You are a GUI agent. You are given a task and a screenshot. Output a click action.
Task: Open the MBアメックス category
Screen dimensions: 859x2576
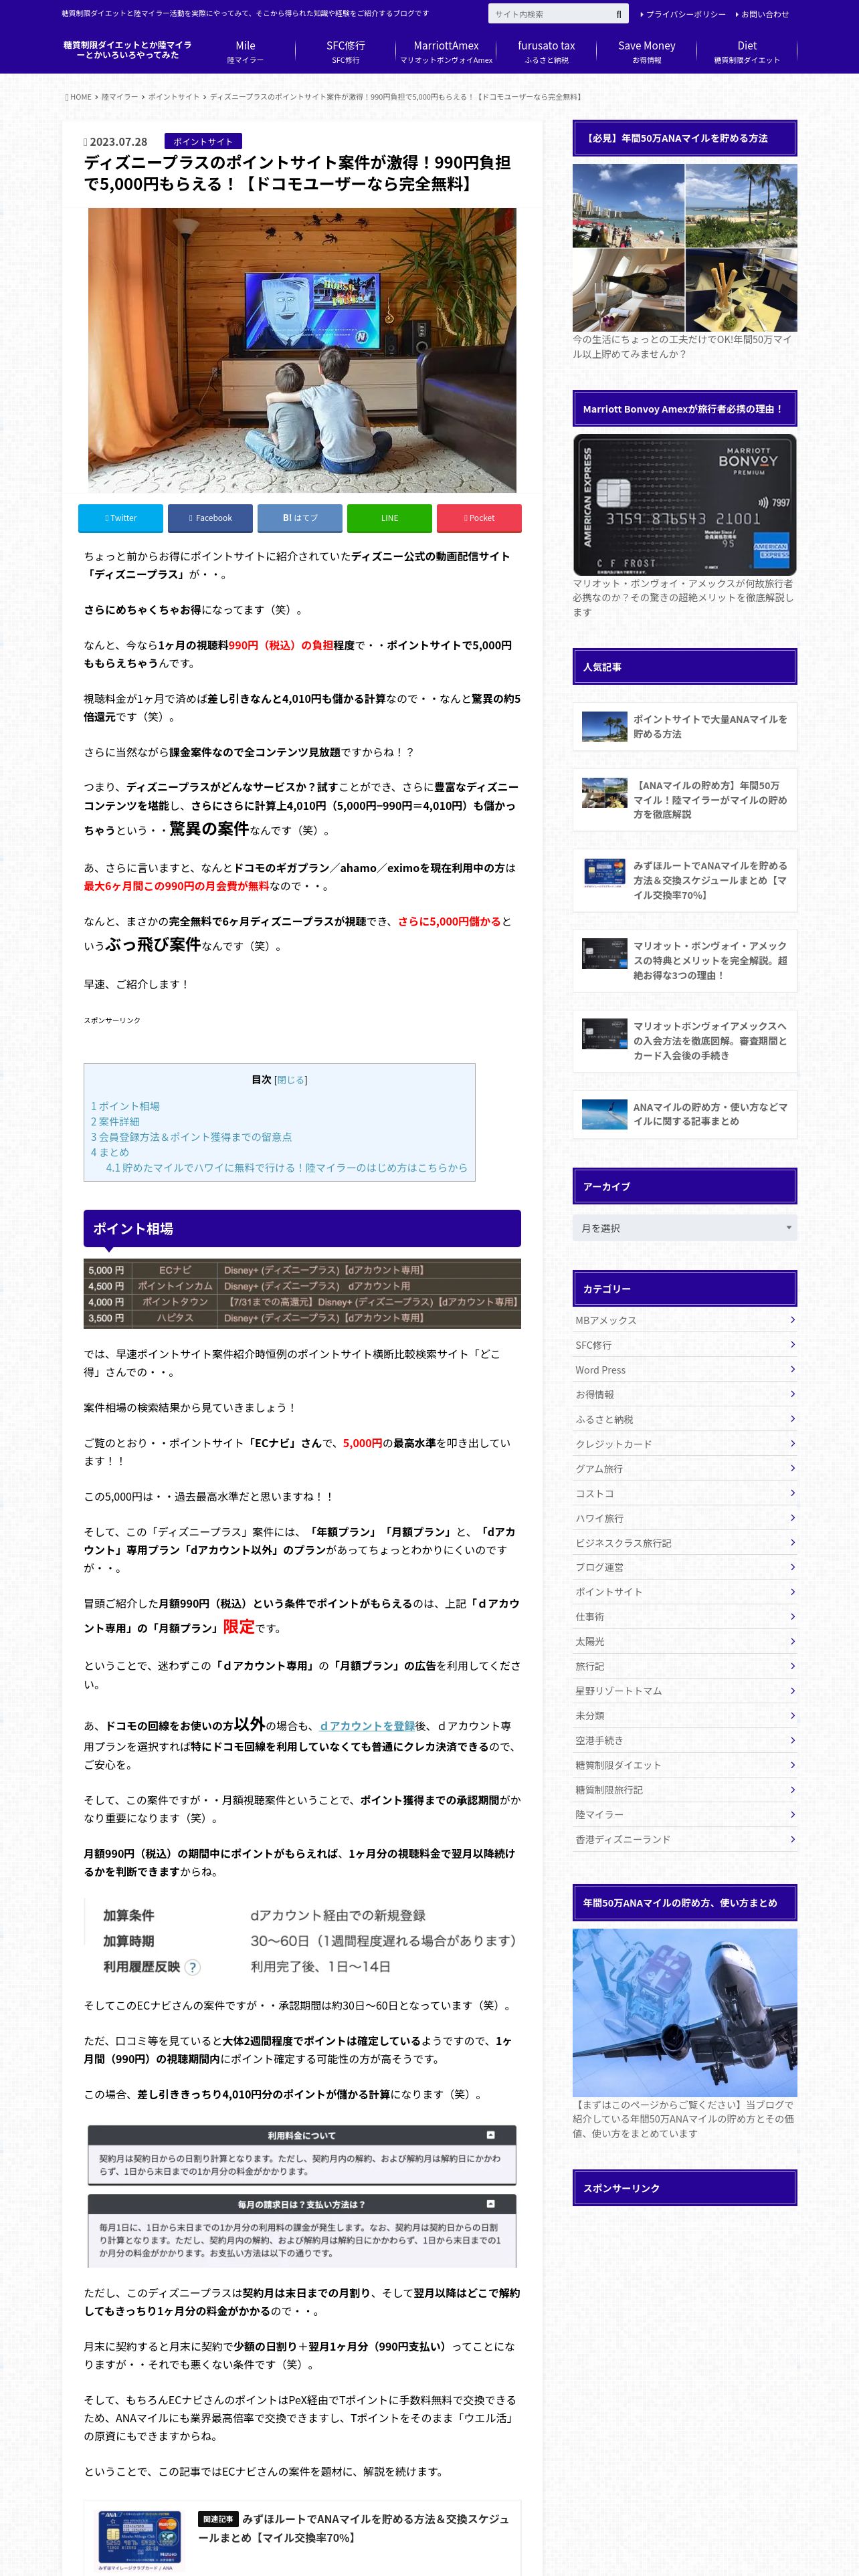point(684,1320)
